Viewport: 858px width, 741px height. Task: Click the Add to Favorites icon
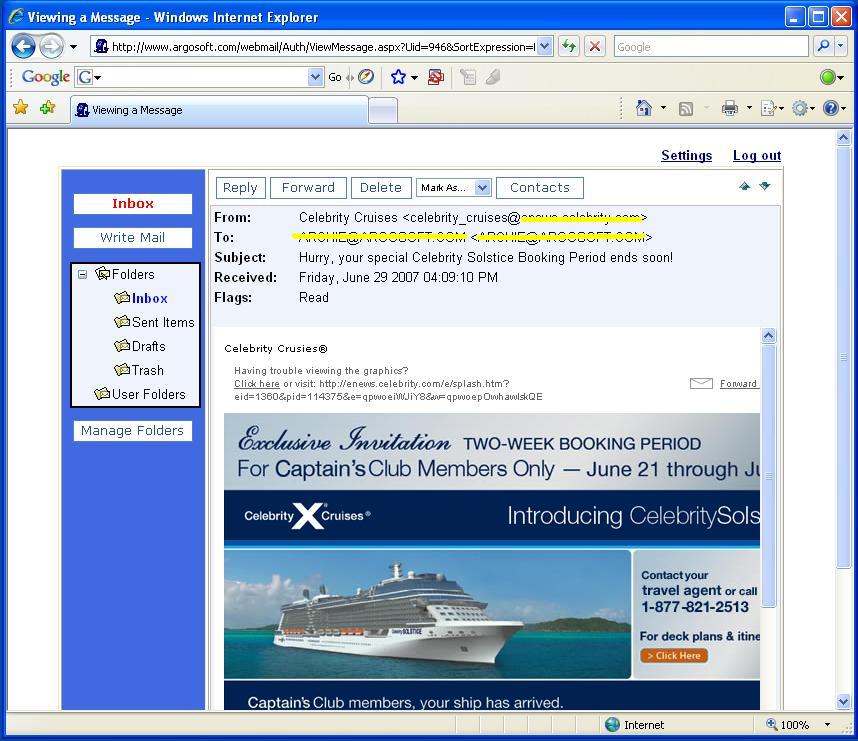coord(48,107)
